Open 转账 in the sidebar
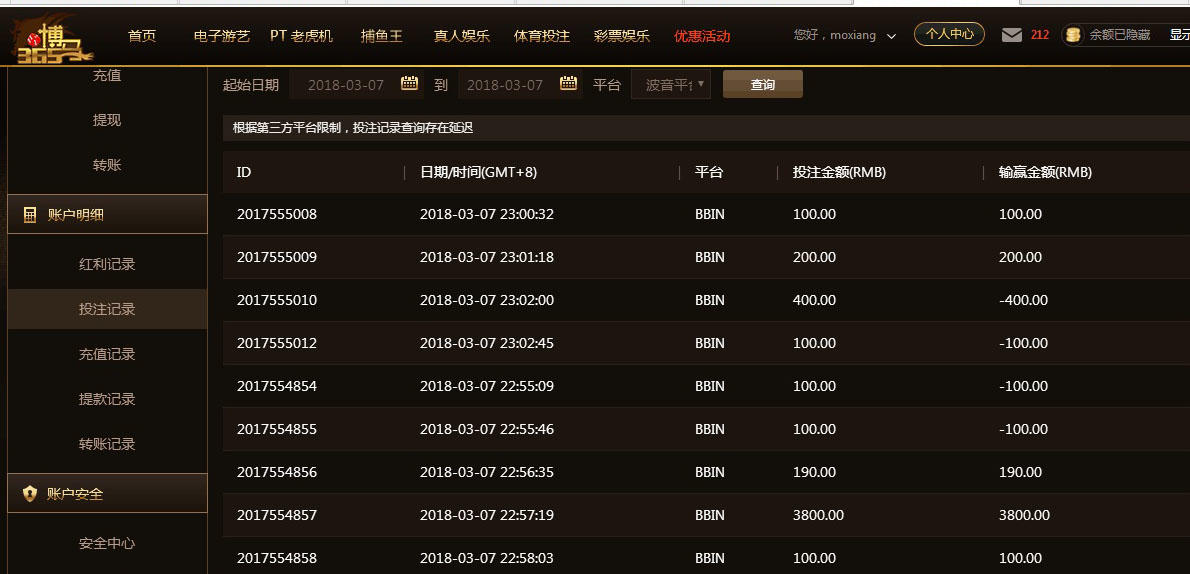The image size is (1190, 574). 107,165
